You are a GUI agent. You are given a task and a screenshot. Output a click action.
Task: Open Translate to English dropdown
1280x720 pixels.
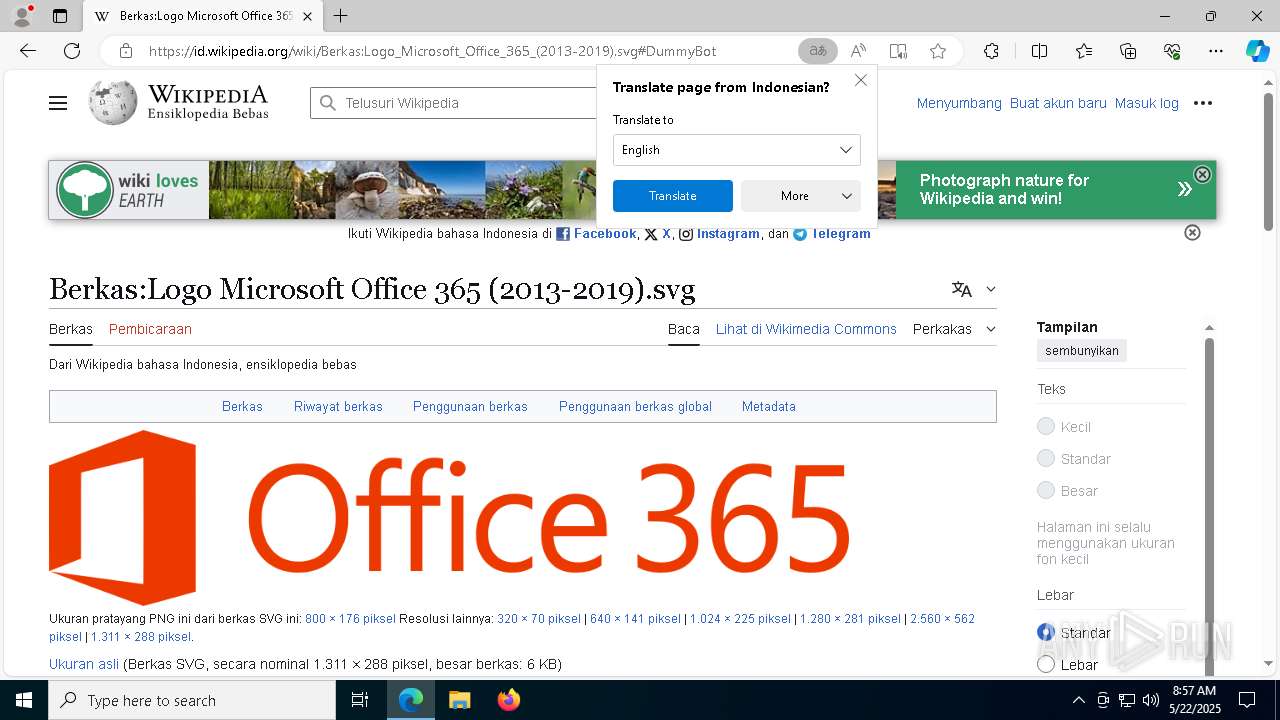[736, 150]
